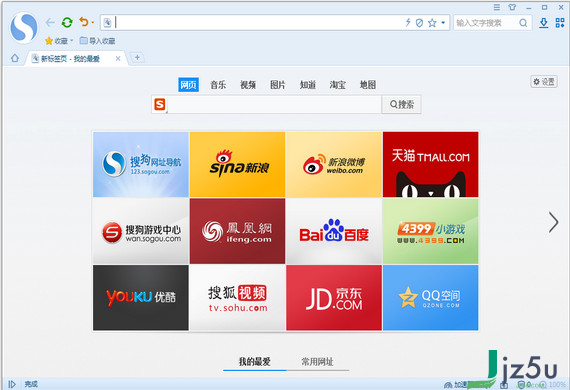The width and height of the screenshot is (570, 390).
Task: Open the 搜狗网址导航 tile
Action: pyautogui.click(x=141, y=164)
